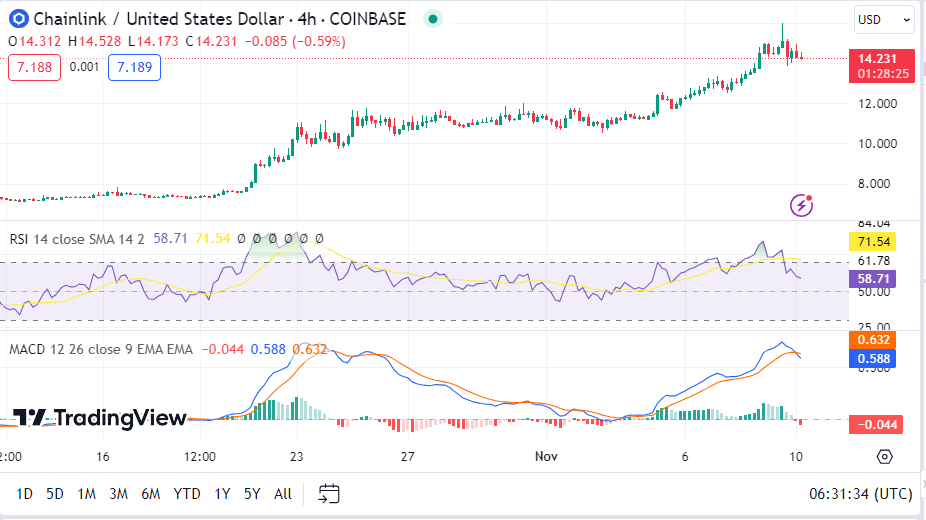Open the timezone menu at 06:31:34 (UTC)
926x520 pixels.
861,493
